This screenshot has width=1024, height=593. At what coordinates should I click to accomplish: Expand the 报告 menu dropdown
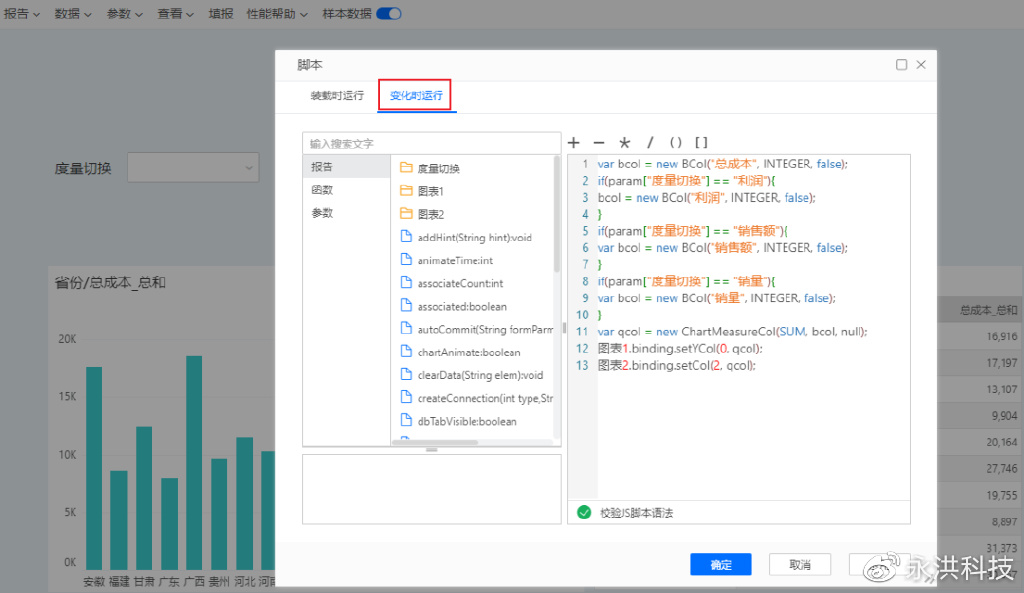20,14
